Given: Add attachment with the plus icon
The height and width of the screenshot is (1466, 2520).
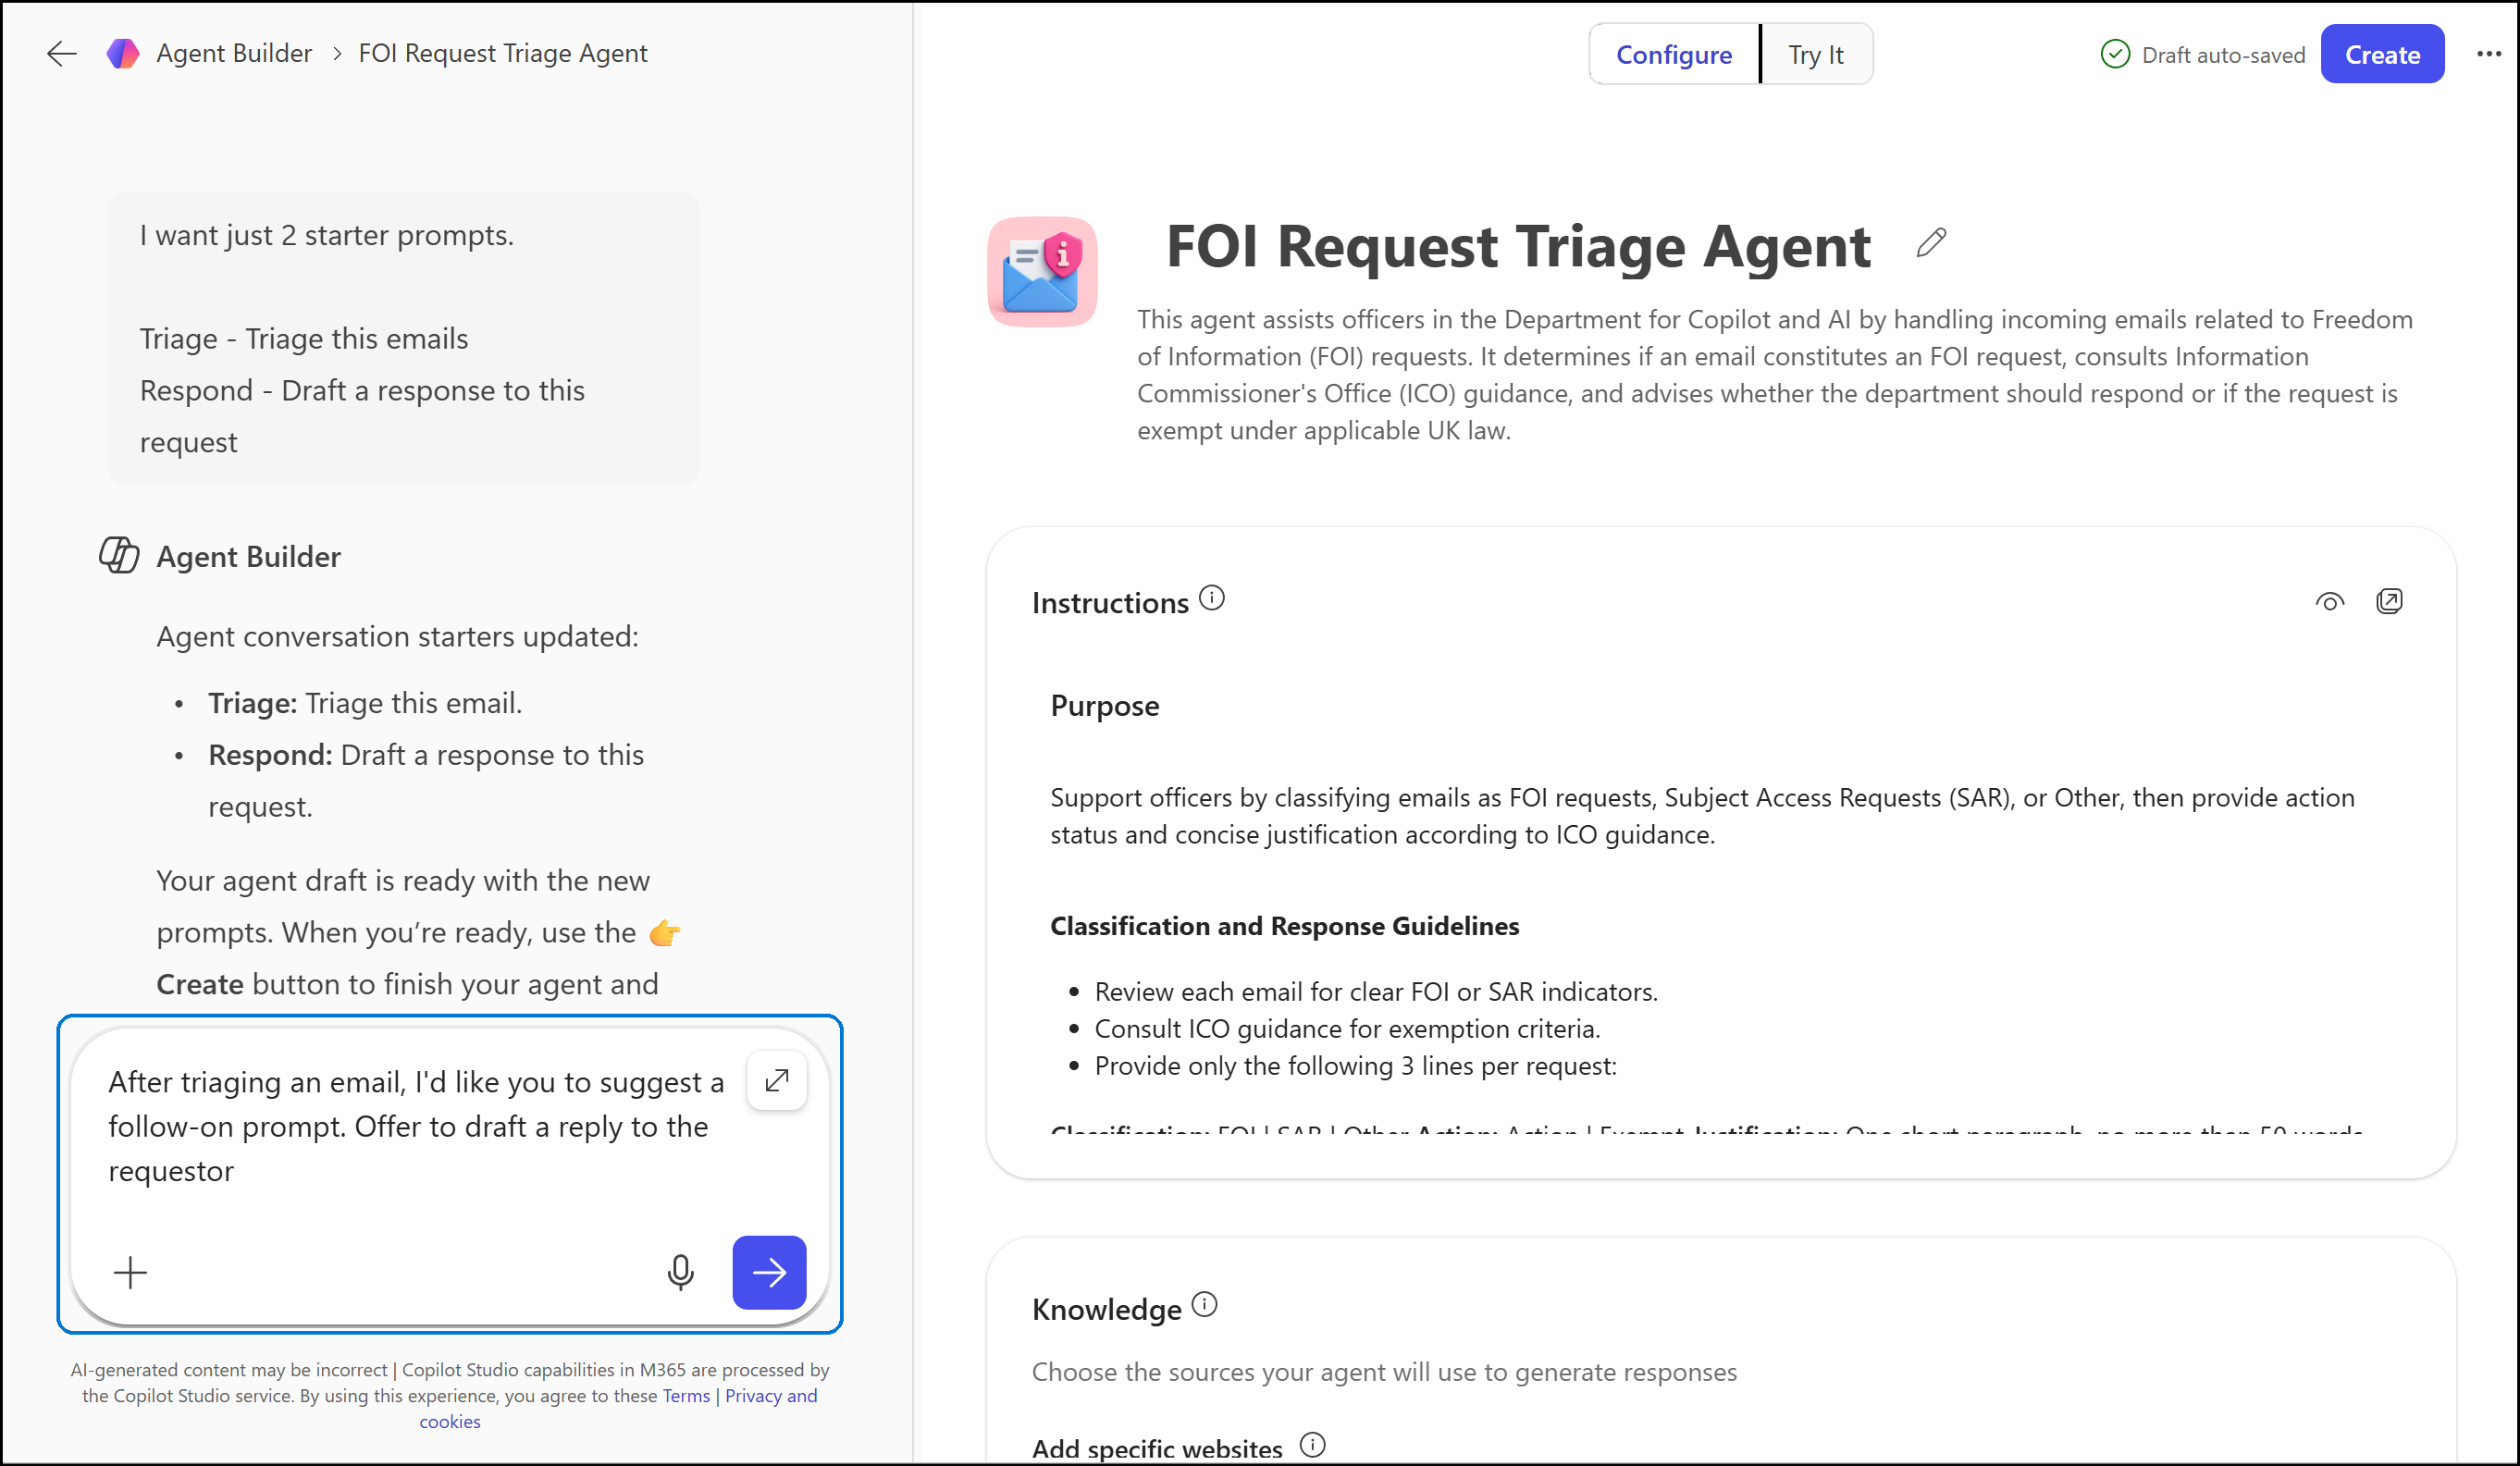Looking at the screenshot, I should [x=130, y=1272].
